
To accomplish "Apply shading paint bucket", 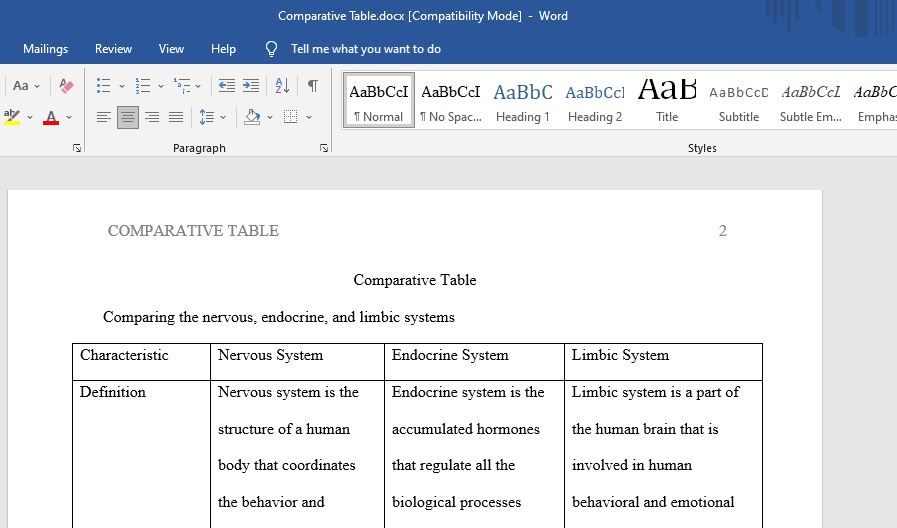I will coord(252,117).
